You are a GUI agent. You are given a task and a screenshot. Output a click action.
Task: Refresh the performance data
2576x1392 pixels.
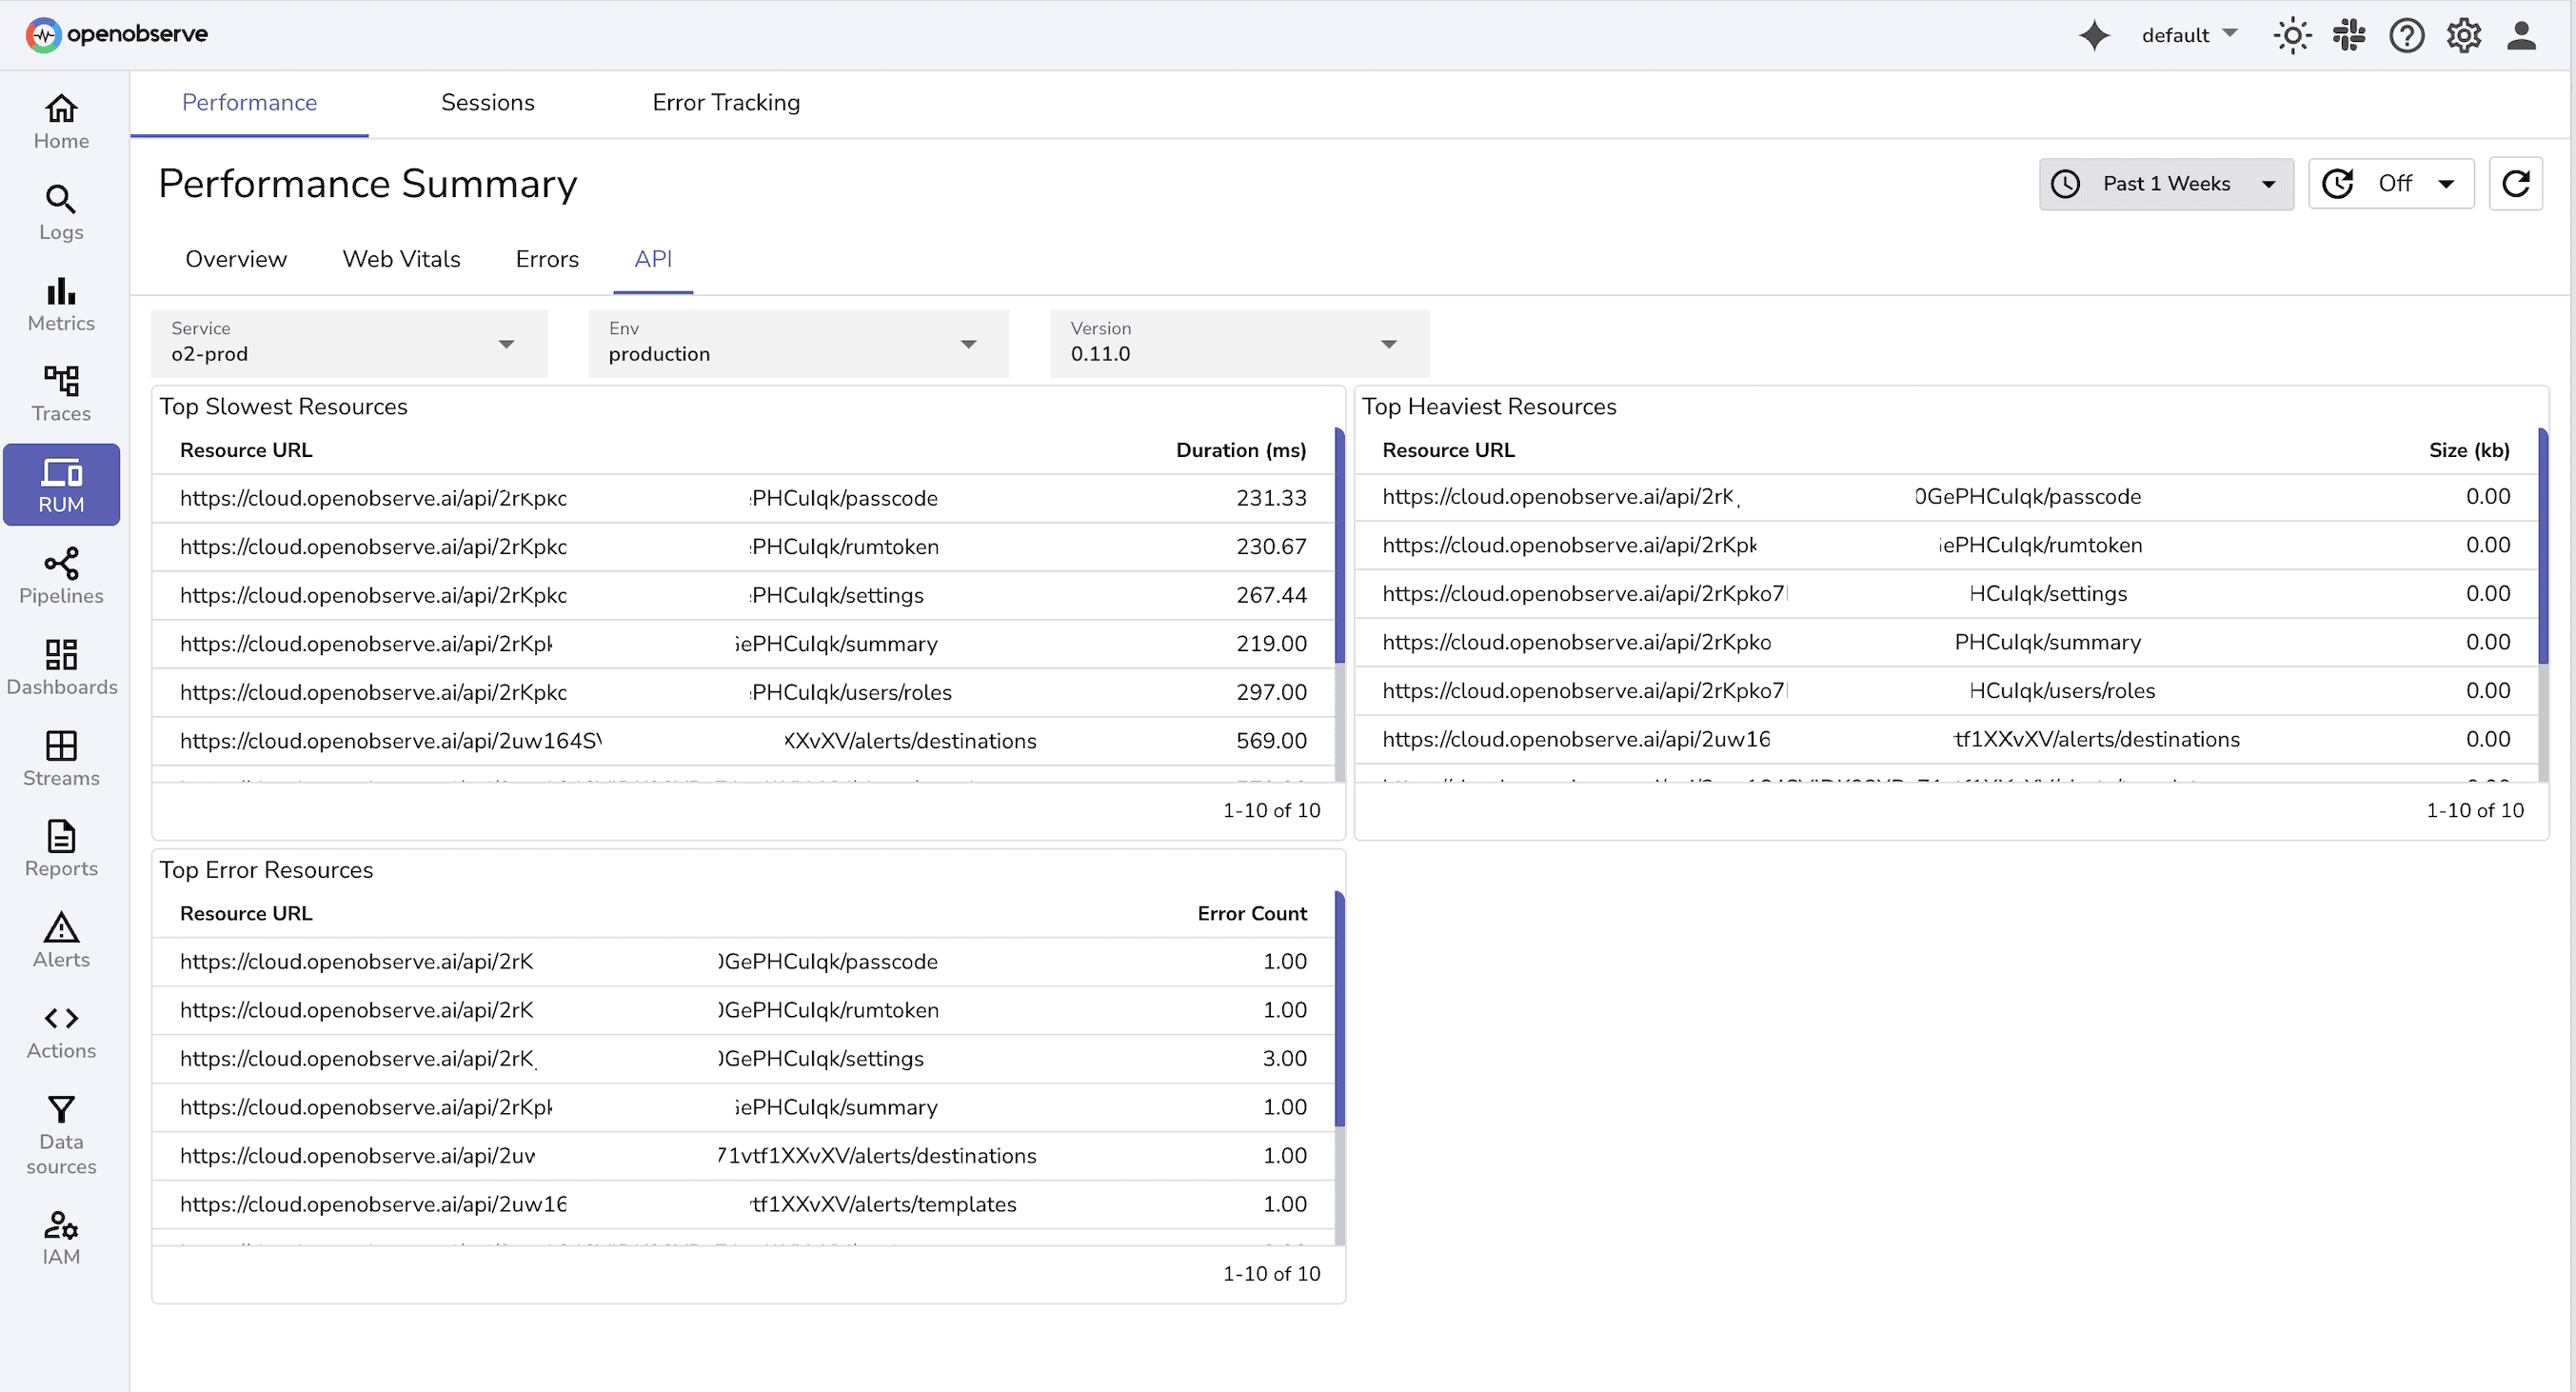2517,183
